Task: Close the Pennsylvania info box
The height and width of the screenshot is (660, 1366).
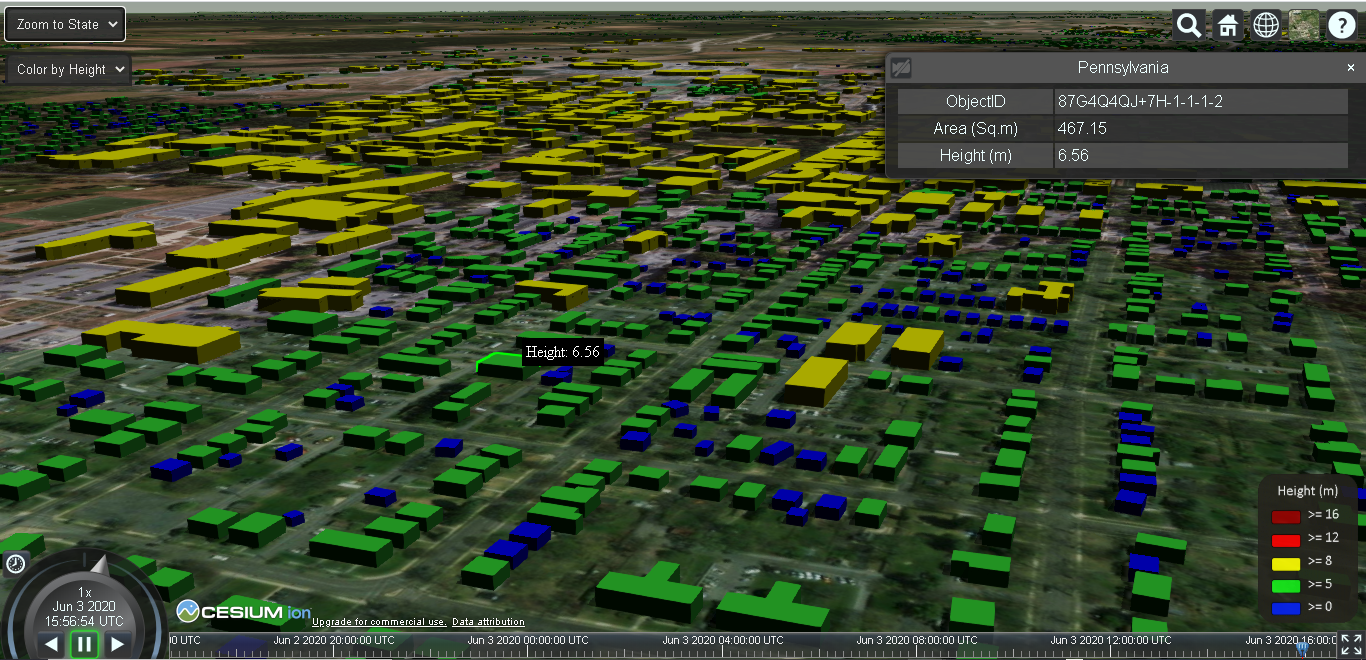Action: (x=1351, y=68)
